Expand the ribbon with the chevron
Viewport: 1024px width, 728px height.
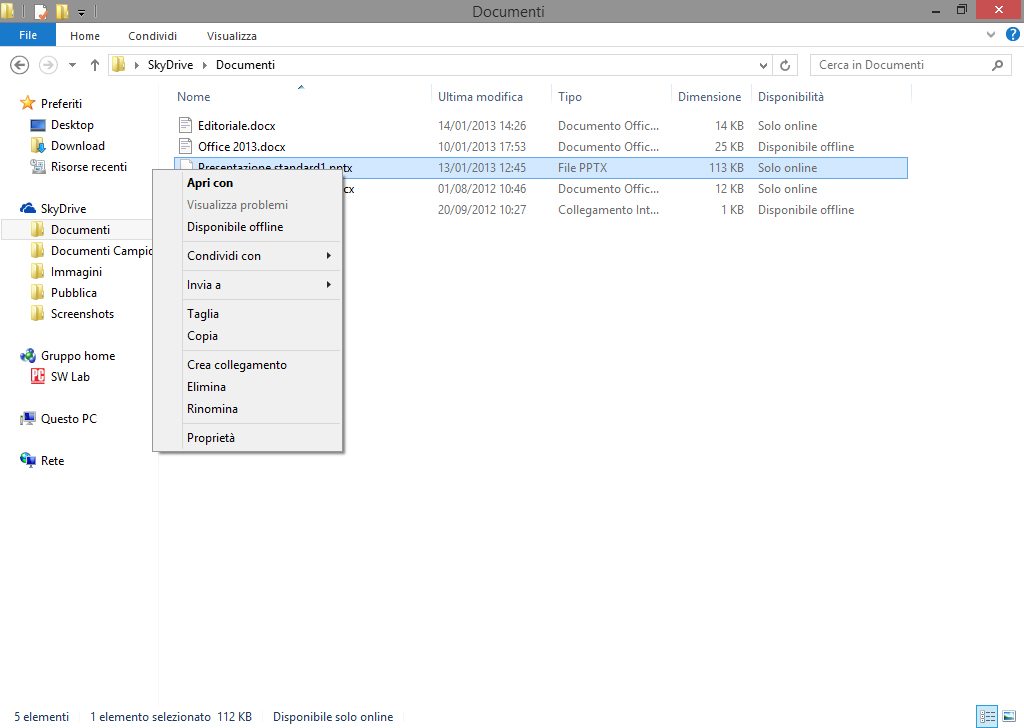point(988,36)
